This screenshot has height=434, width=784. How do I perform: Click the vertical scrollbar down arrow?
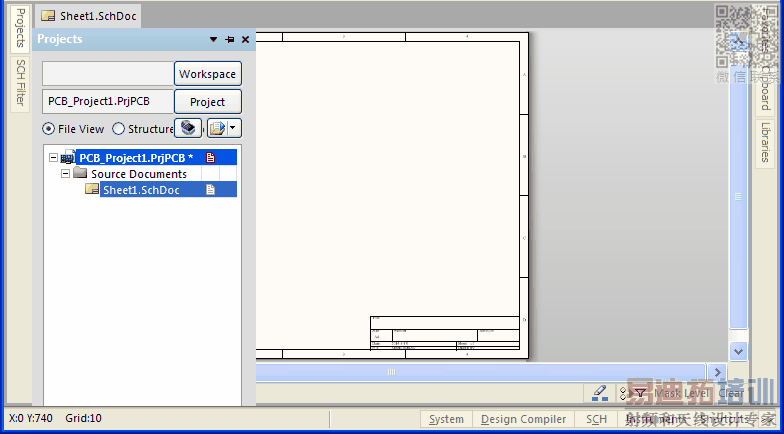[738, 352]
